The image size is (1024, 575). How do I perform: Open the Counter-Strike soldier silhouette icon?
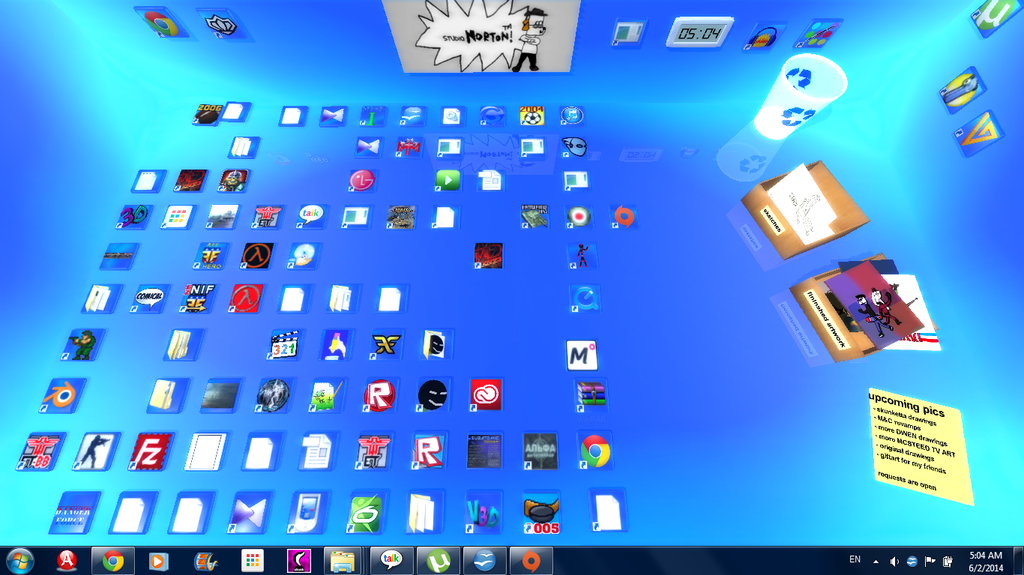pyautogui.click(x=96, y=452)
